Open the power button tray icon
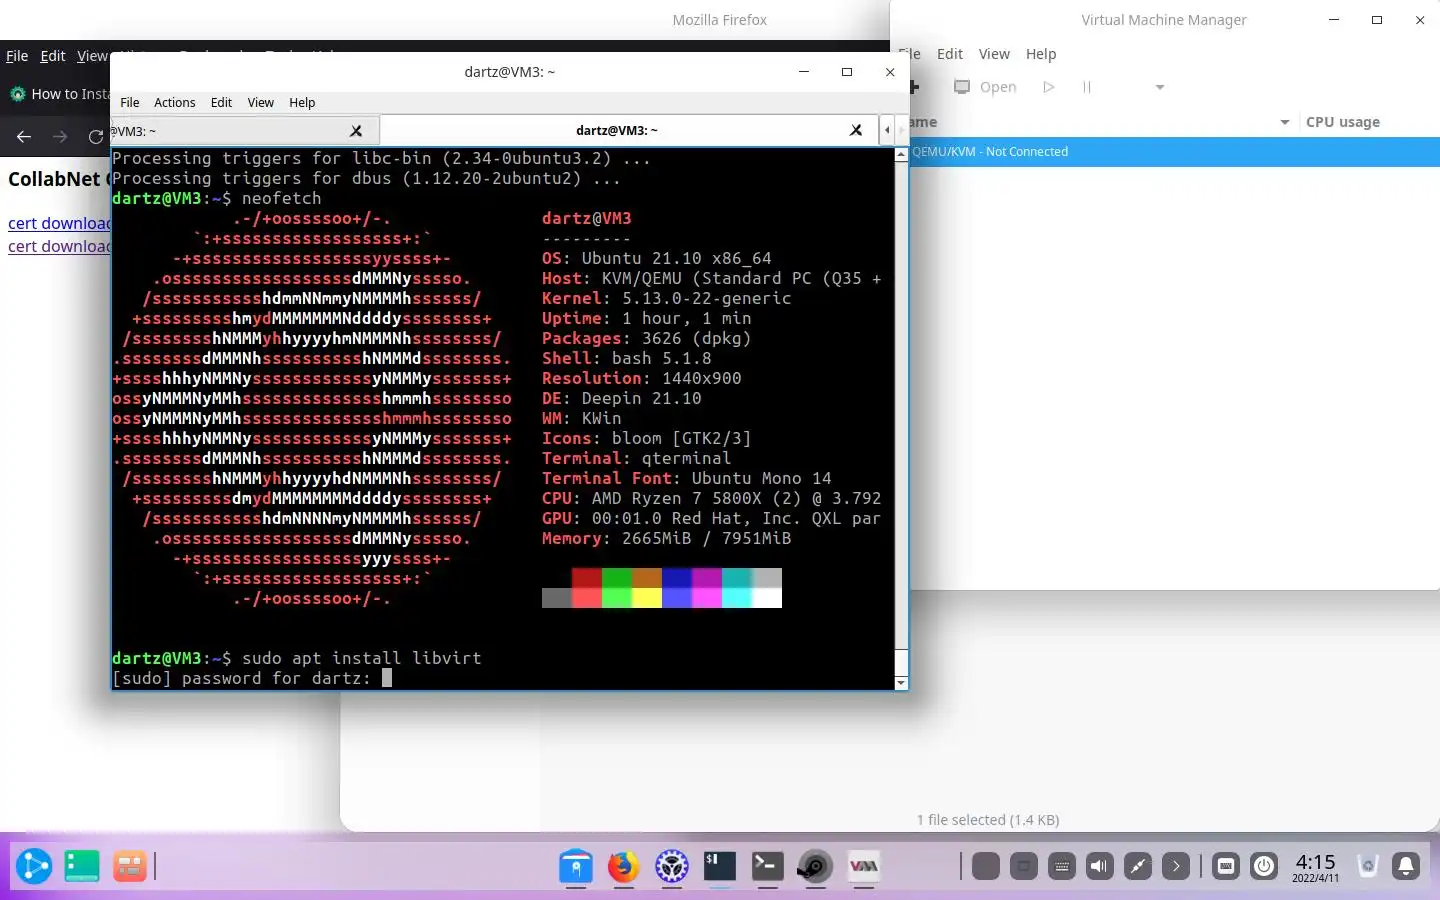The width and height of the screenshot is (1440, 900). (1264, 866)
